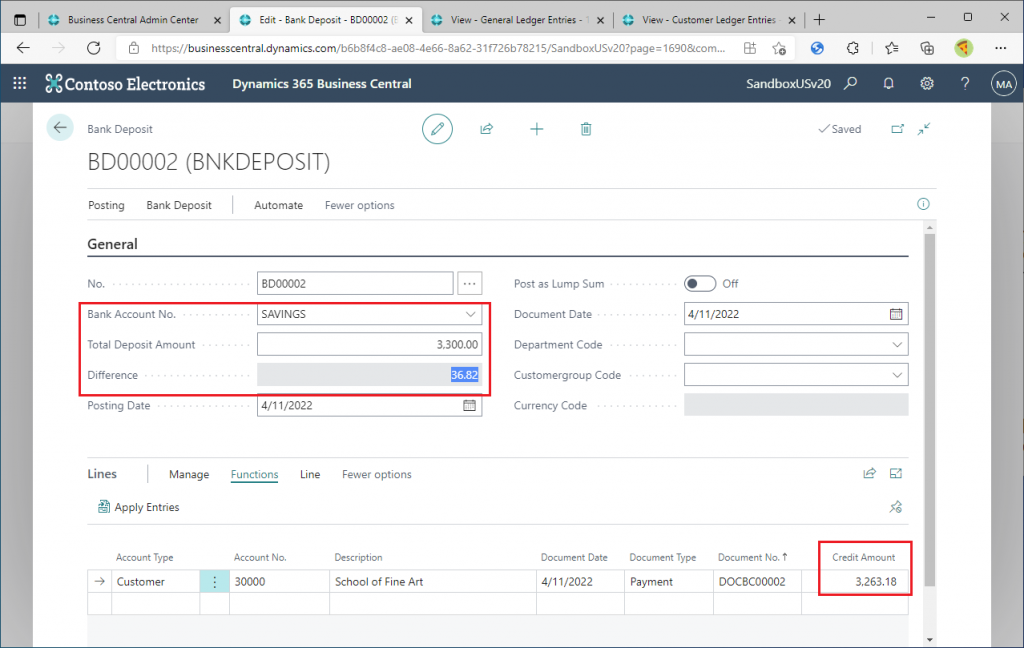Select the Functions menu in Lines
Screen dimensions: 1024x648
pos(255,474)
